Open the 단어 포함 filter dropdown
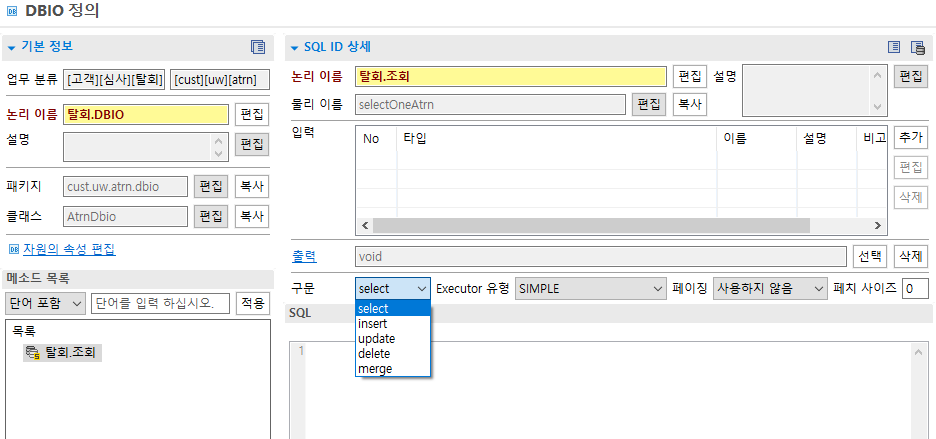This screenshot has width=936, height=439. (45, 303)
